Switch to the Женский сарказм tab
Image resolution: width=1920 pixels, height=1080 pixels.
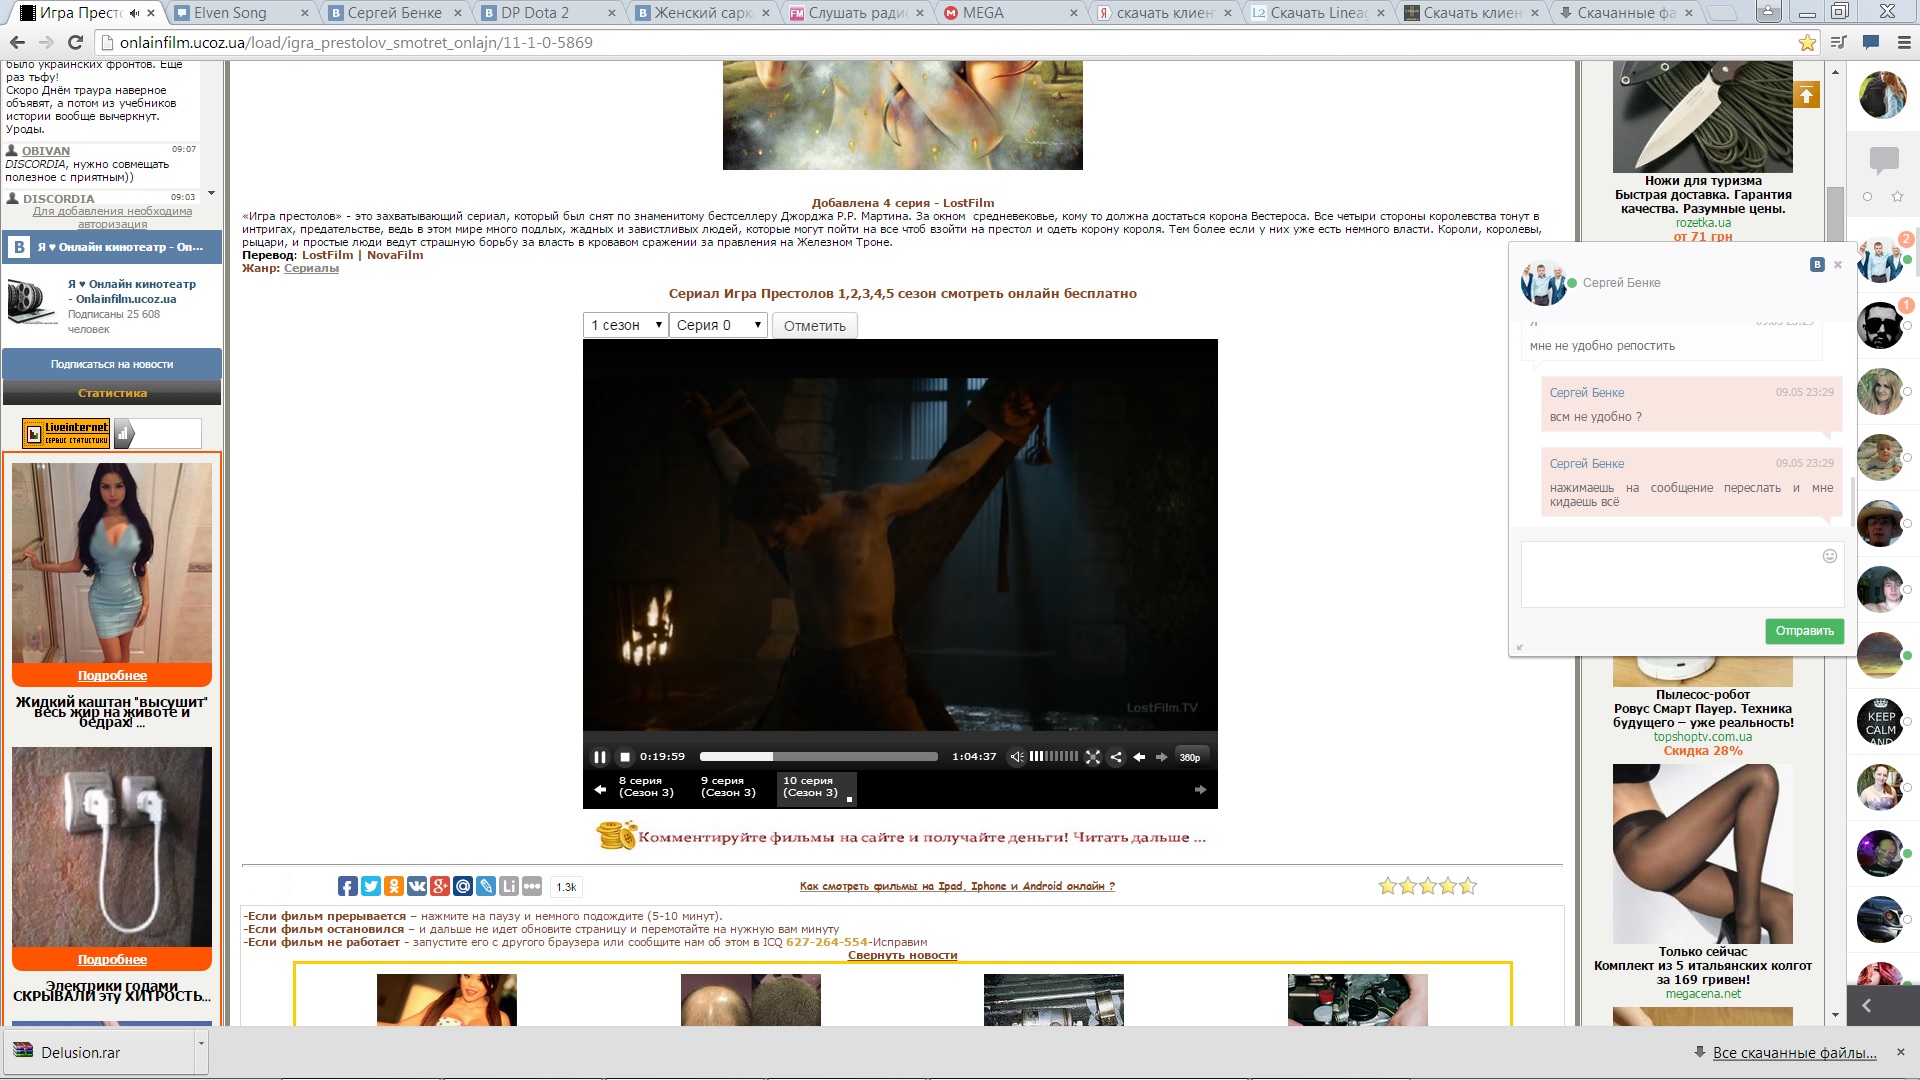(703, 13)
